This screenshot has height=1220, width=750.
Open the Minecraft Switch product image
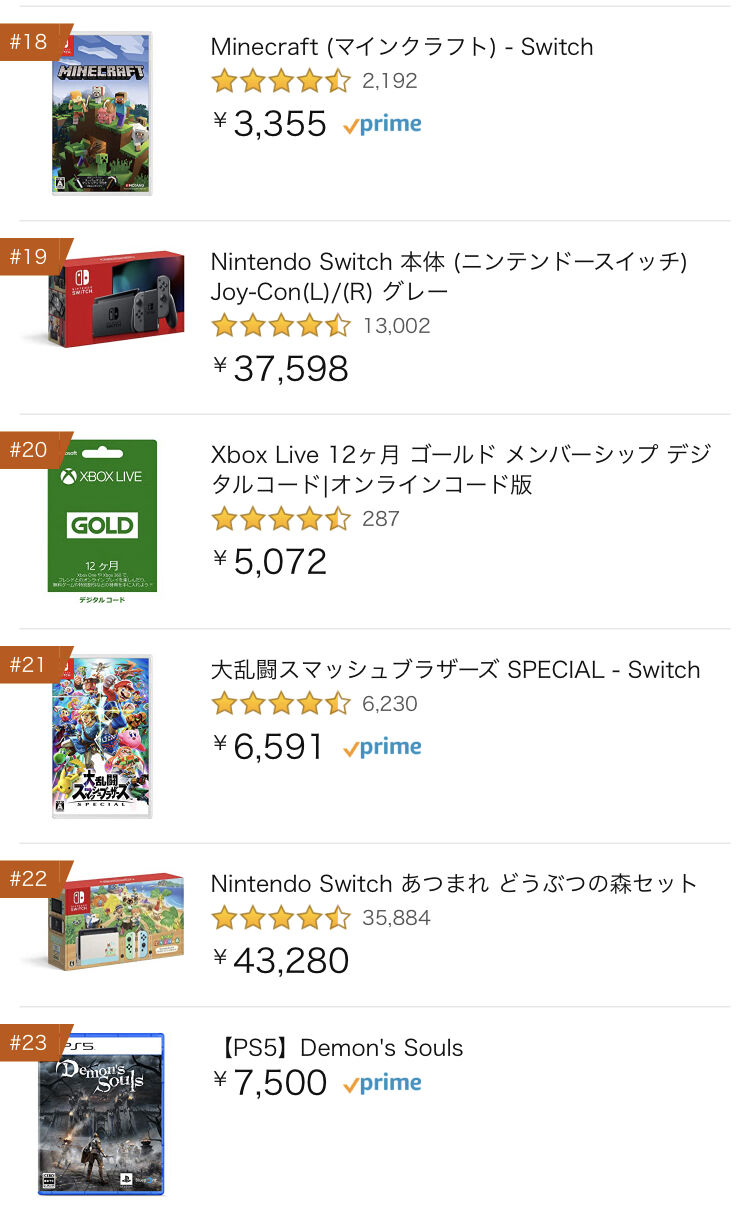tap(102, 113)
